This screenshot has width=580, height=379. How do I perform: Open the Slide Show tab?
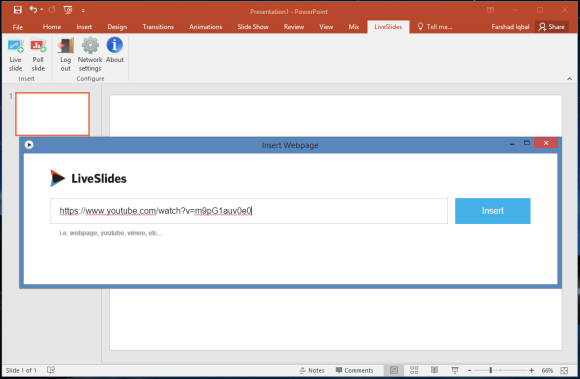[x=253, y=27]
